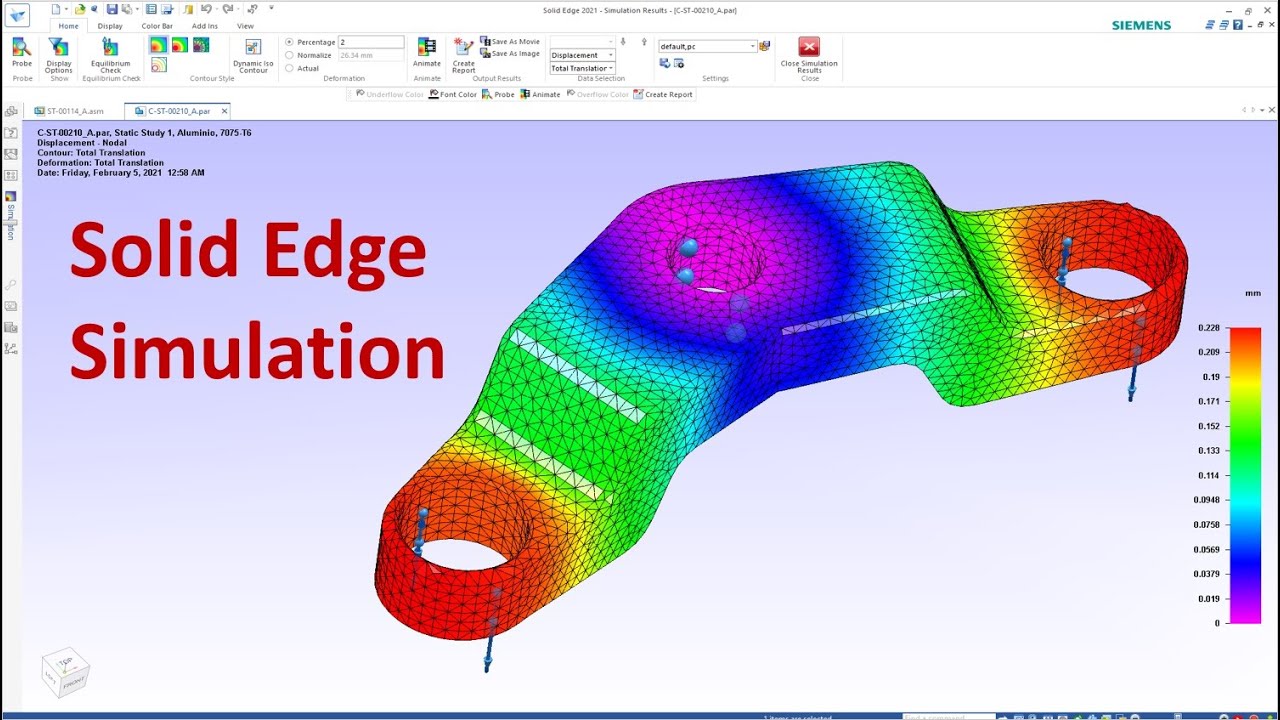This screenshot has height=720, width=1280.
Task: Select third element contour style icon
Action: [x=201, y=45]
